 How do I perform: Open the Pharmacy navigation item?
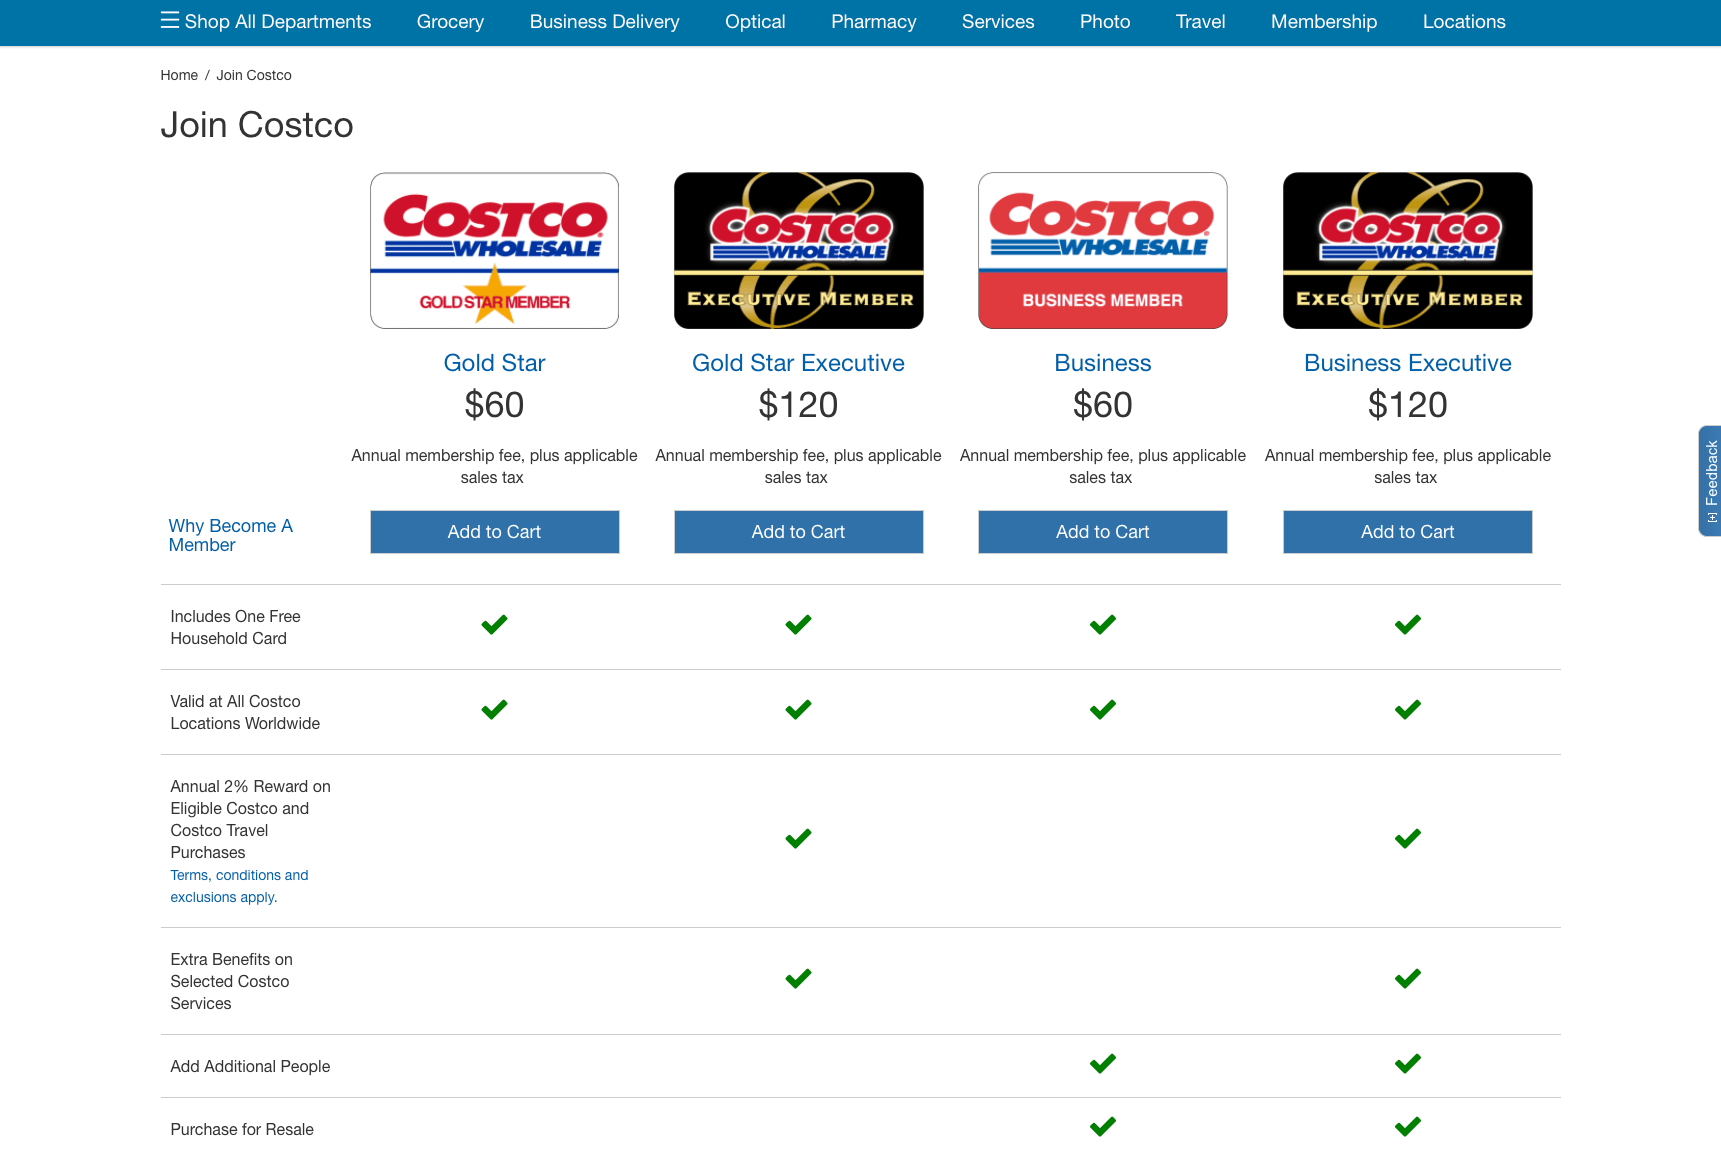point(873,22)
